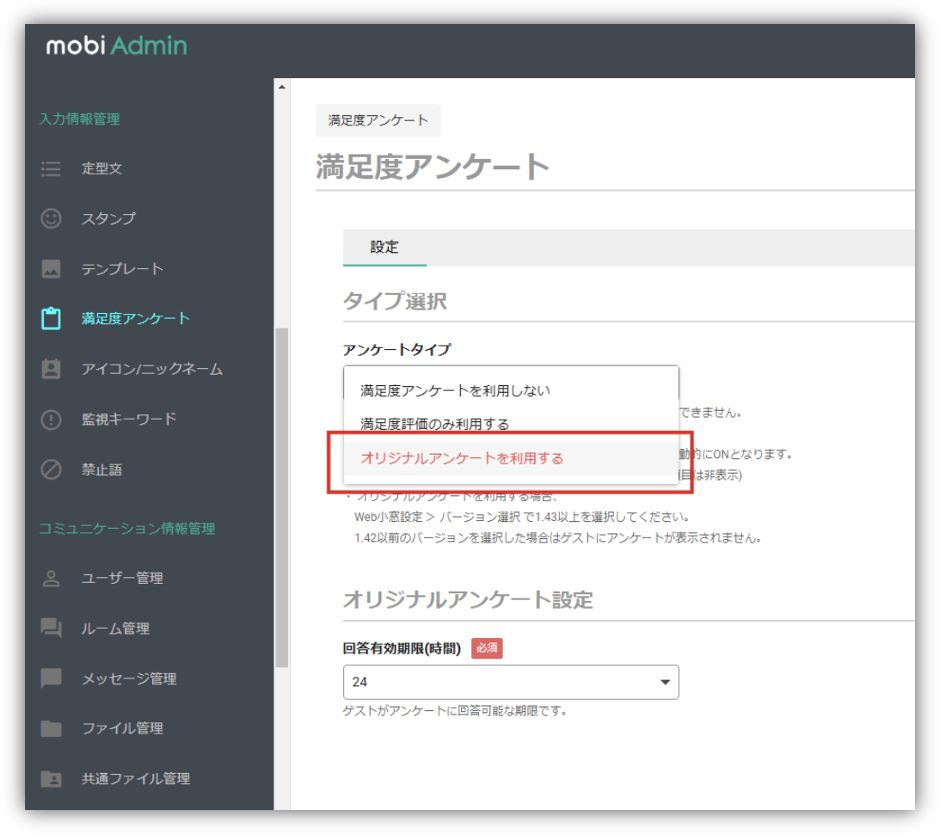Click the 満足度アンケート breadcrumb

[x=378, y=120]
